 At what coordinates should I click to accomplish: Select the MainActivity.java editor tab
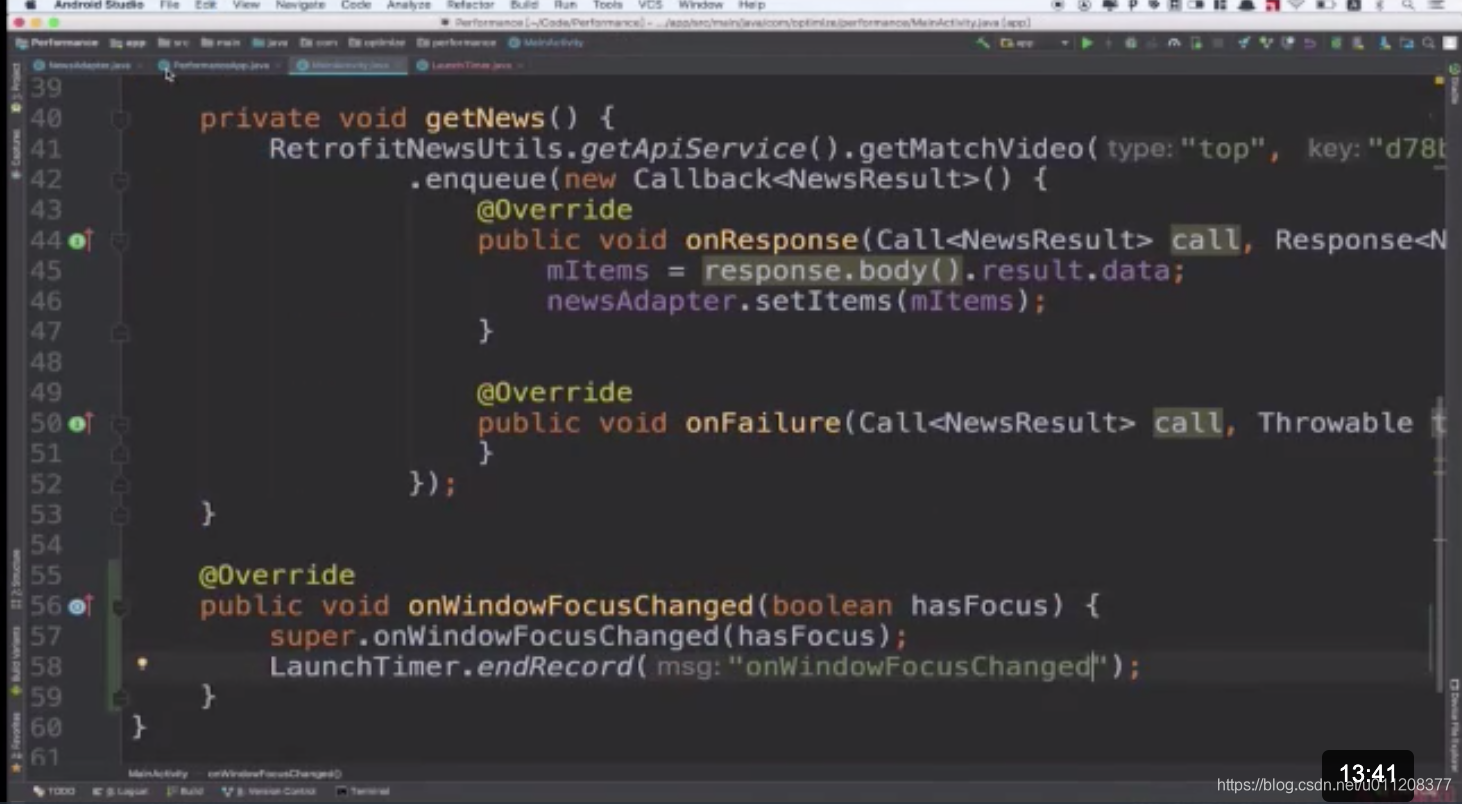click(348, 65)
